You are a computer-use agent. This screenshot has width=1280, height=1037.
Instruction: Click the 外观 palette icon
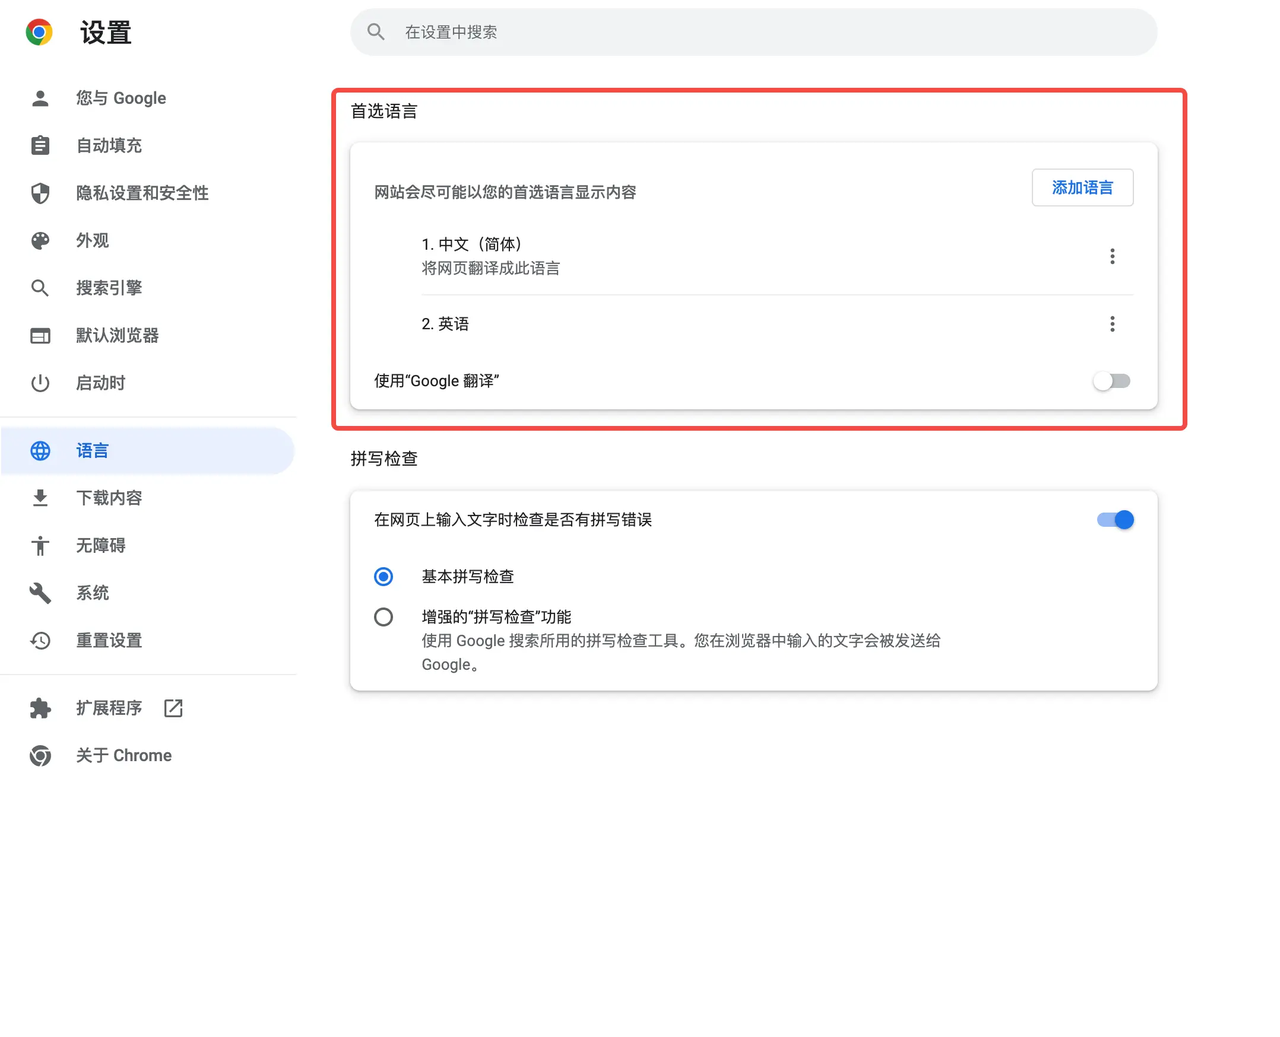tap(40, 240)
